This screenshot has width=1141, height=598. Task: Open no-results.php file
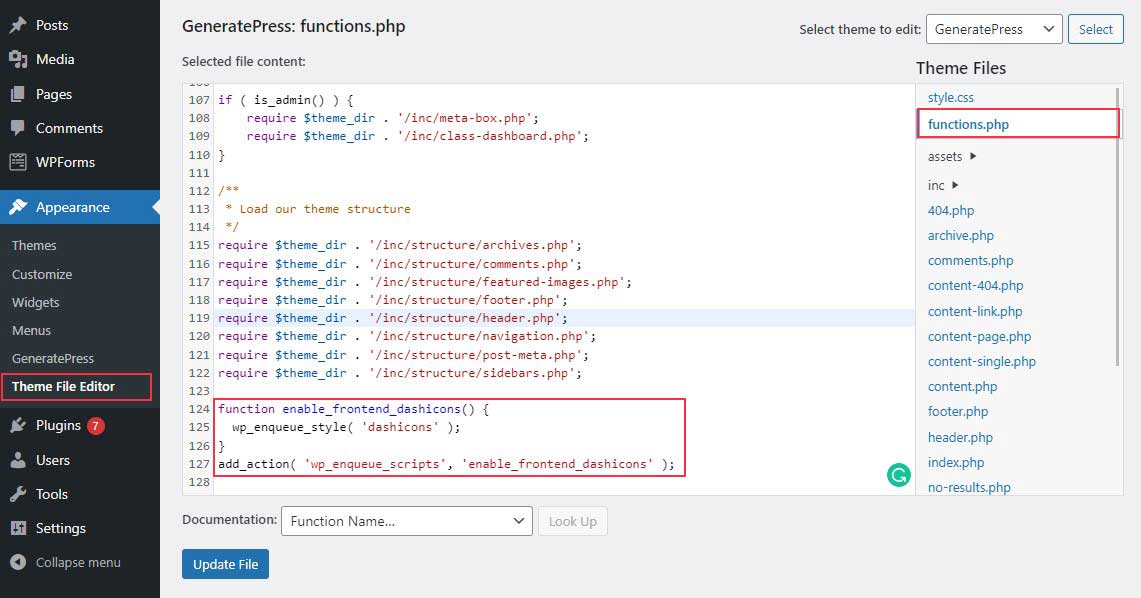tap(969, 487)
